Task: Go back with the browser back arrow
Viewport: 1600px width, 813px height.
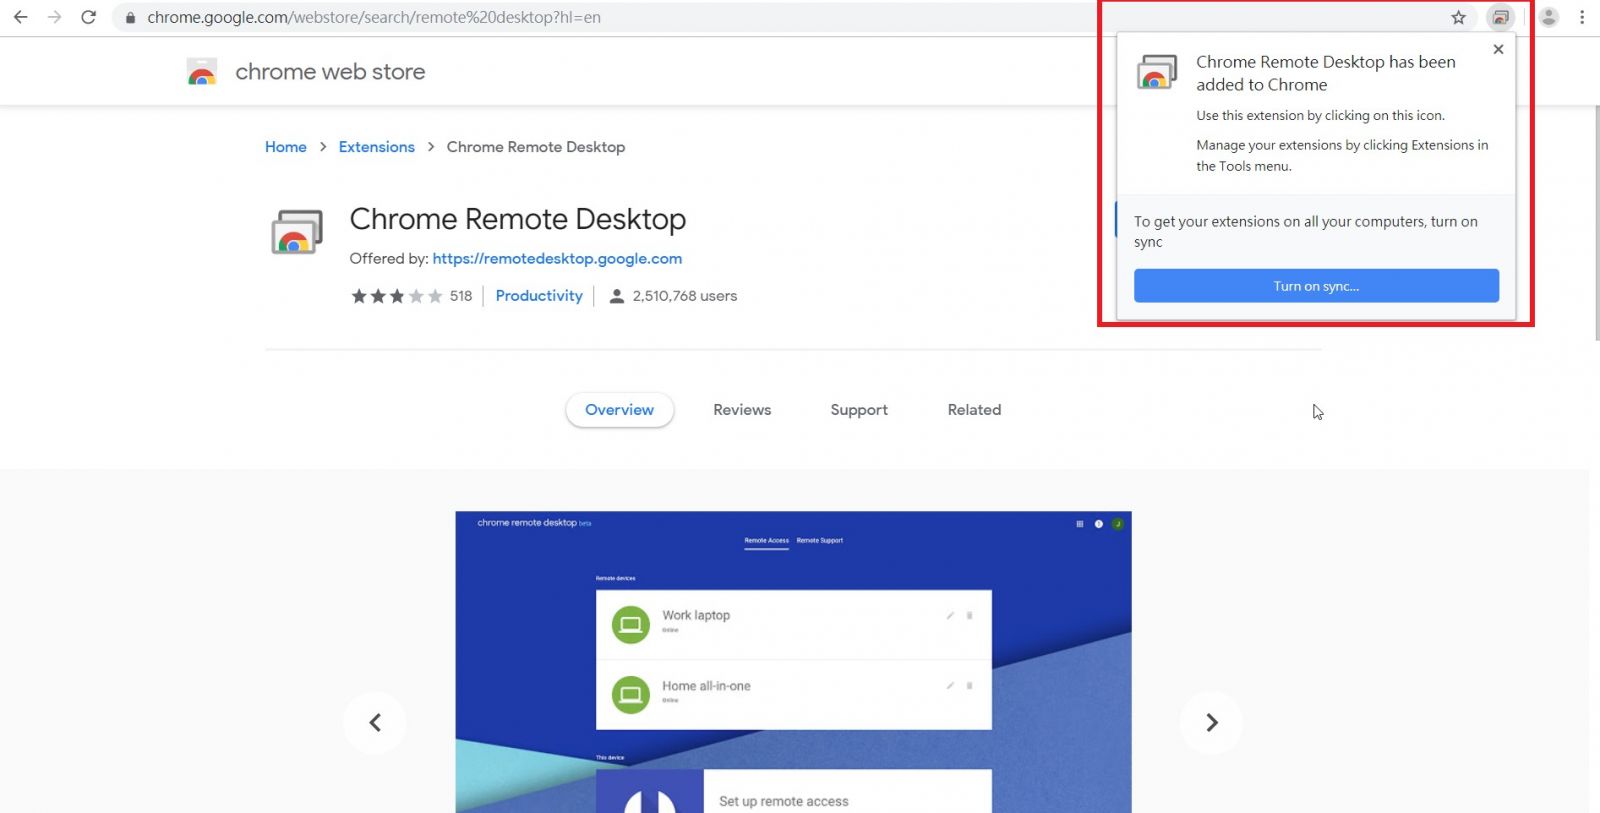Action: (x=20, y=17)
